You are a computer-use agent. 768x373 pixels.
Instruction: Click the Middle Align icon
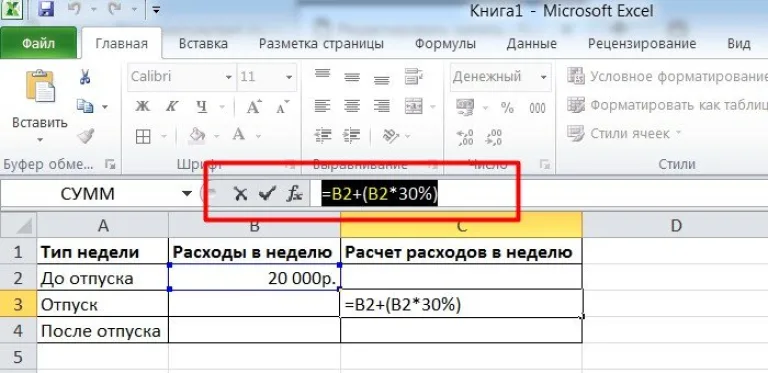[x=352, y=77]
